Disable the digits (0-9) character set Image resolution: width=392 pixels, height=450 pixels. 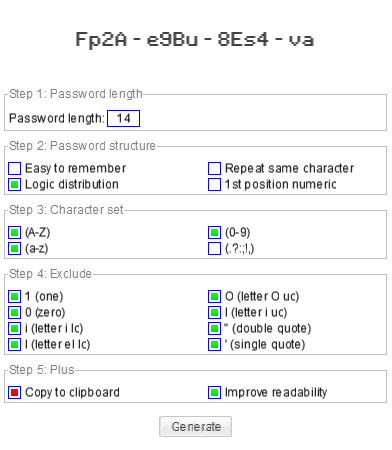(214, 232)
